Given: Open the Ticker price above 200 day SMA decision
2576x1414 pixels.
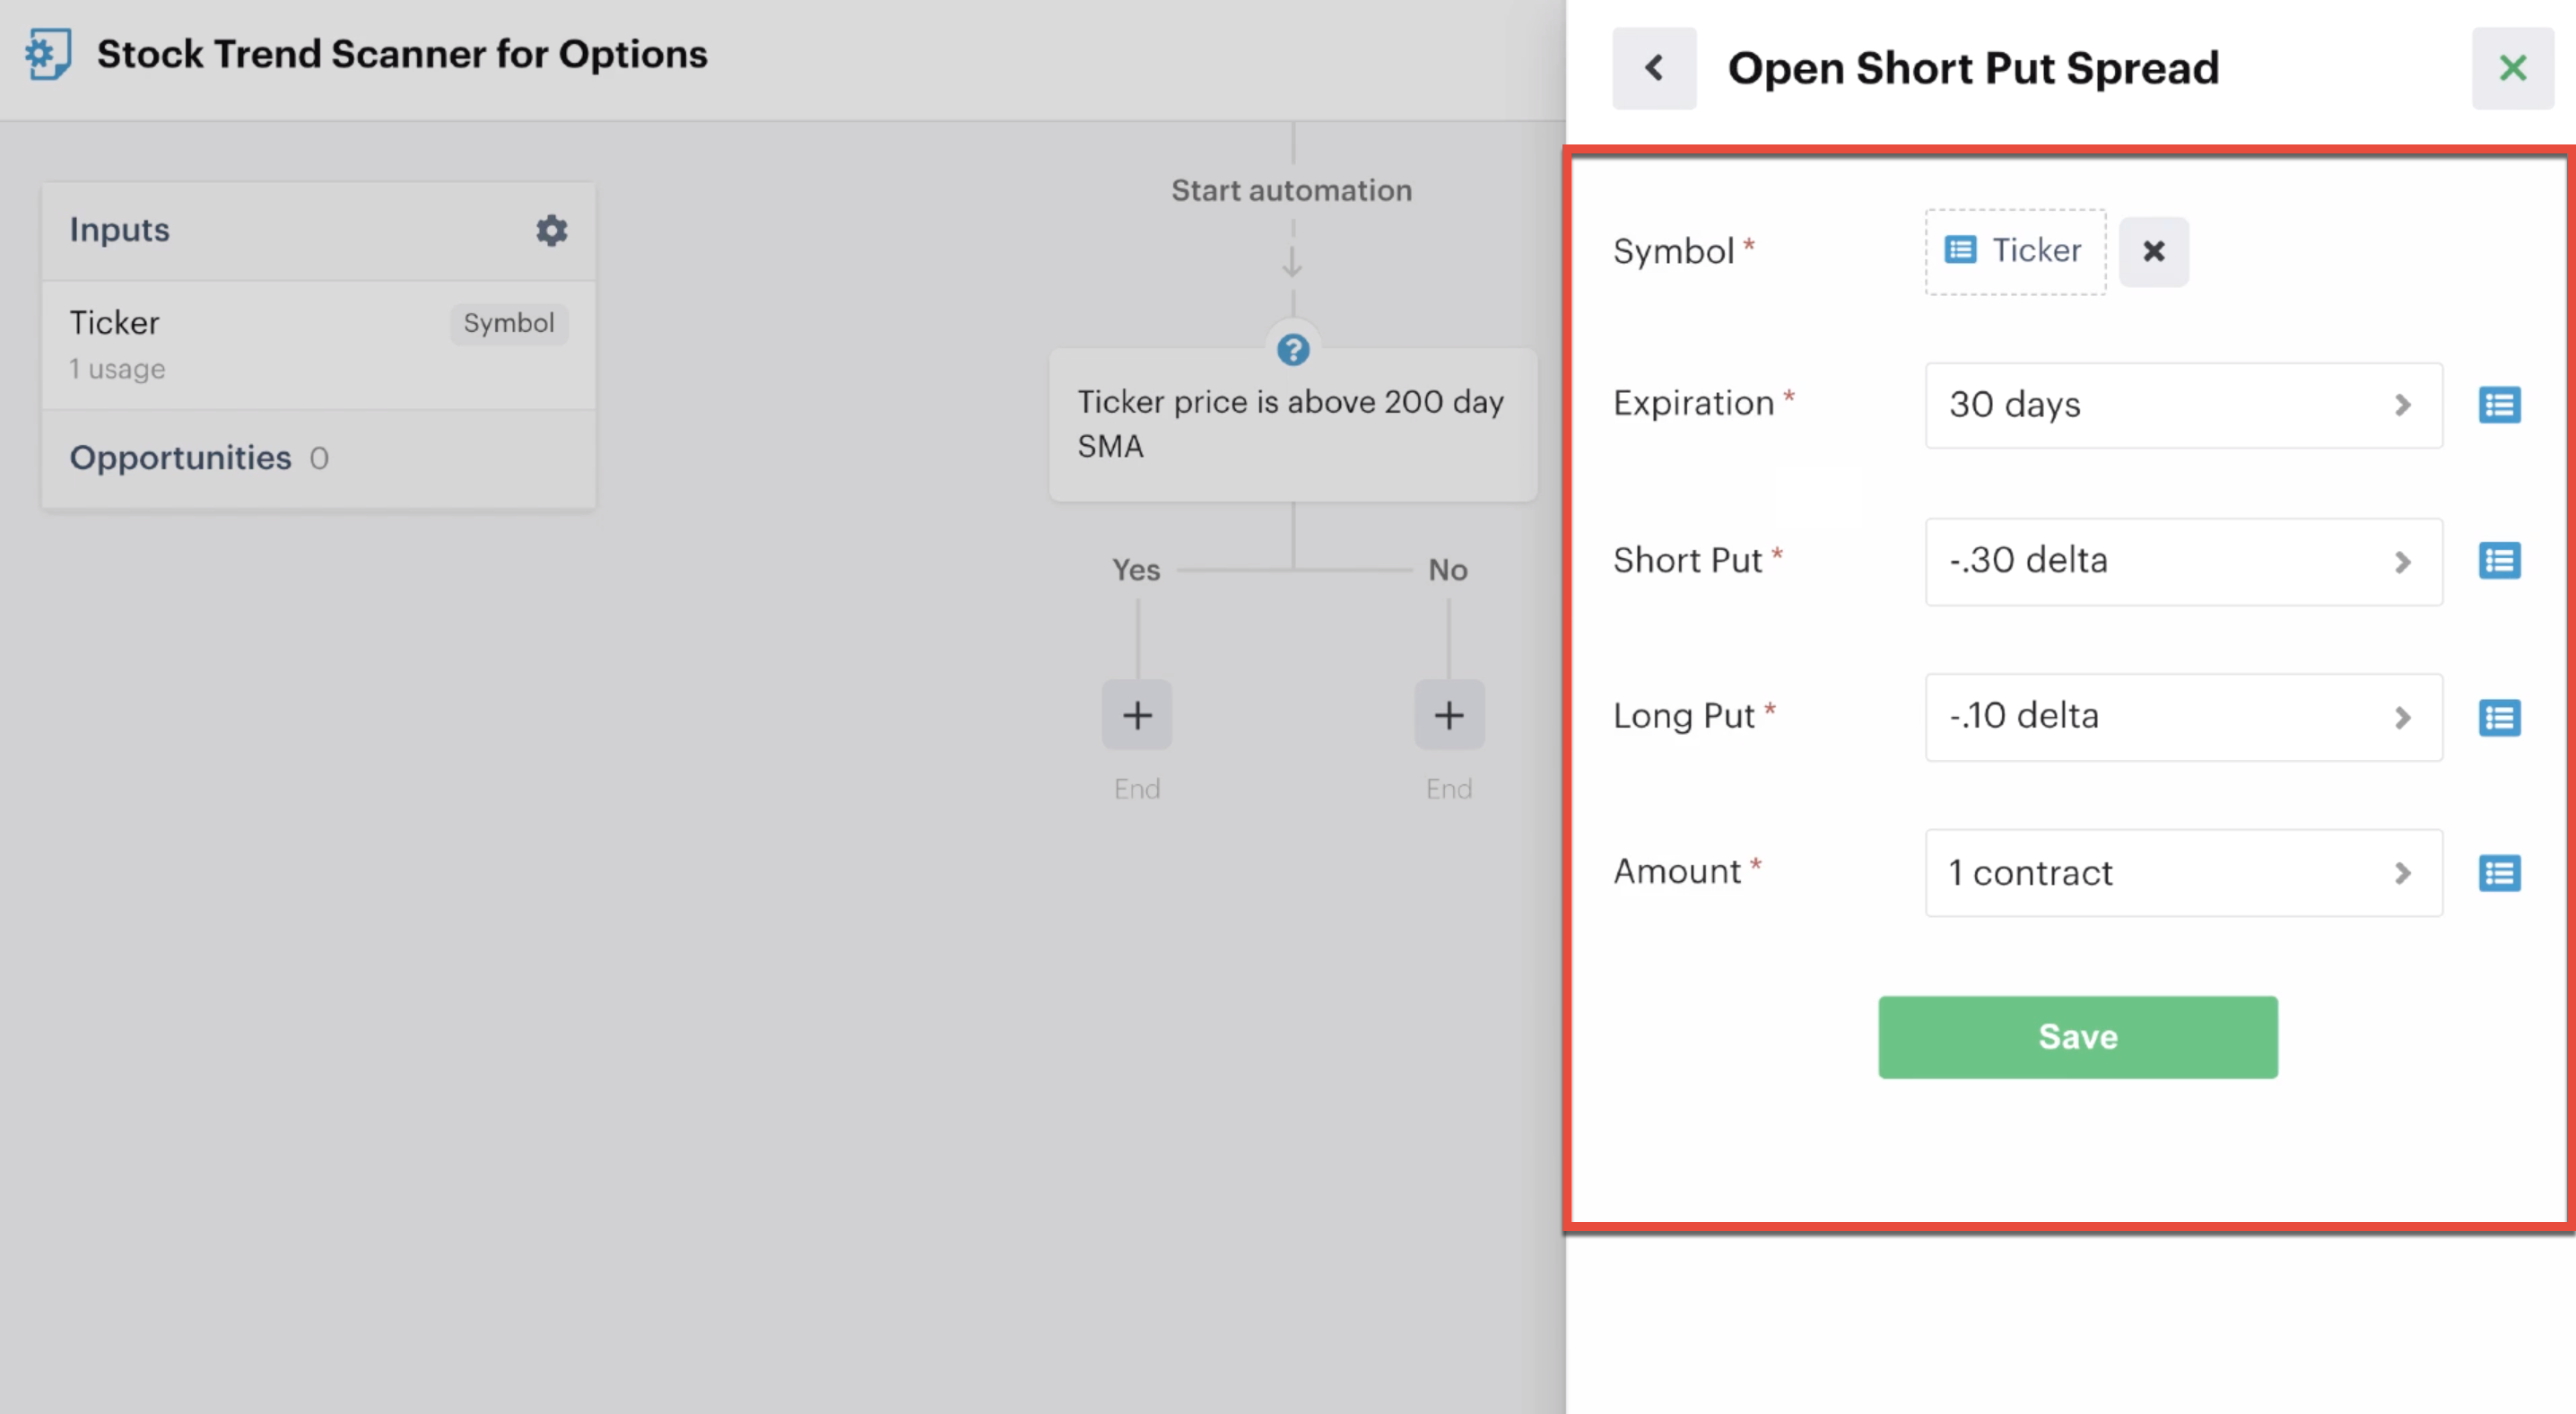Looking at the screenshot, I should click(1293, 425).
